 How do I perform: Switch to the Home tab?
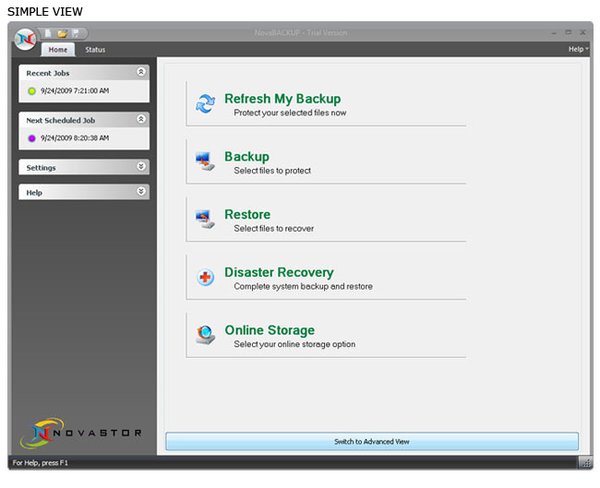pos(58,50)
